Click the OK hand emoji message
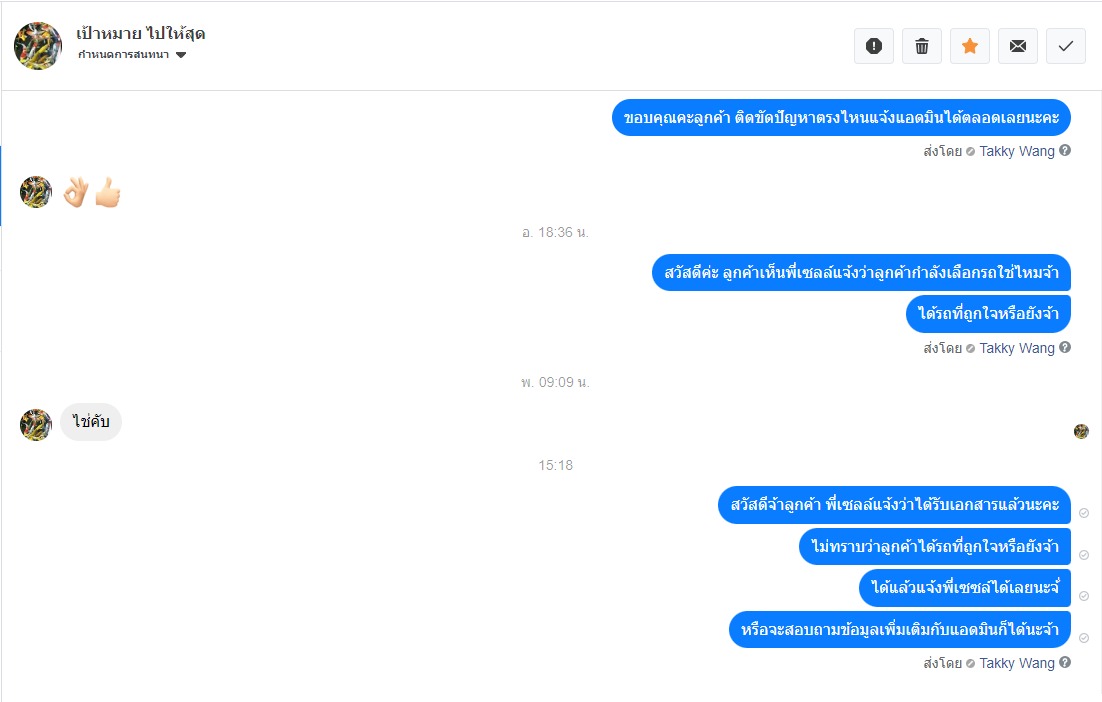Screen dimensions: 1102x702 pyautogui.click(x=76, y=192)
